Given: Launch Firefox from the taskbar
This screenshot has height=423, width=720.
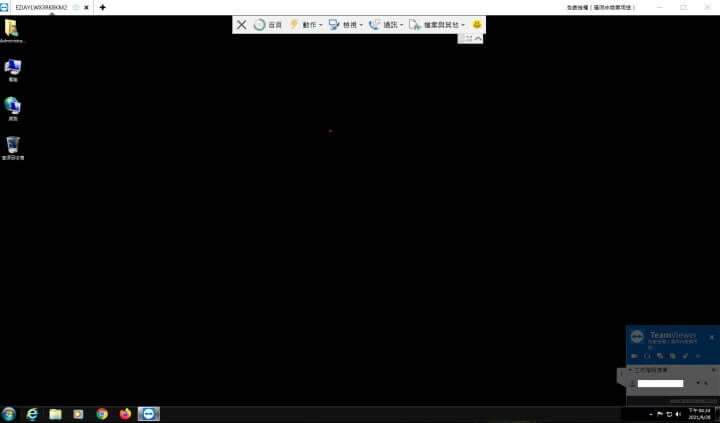Looking at the screenshot, I should pos(125,414).
